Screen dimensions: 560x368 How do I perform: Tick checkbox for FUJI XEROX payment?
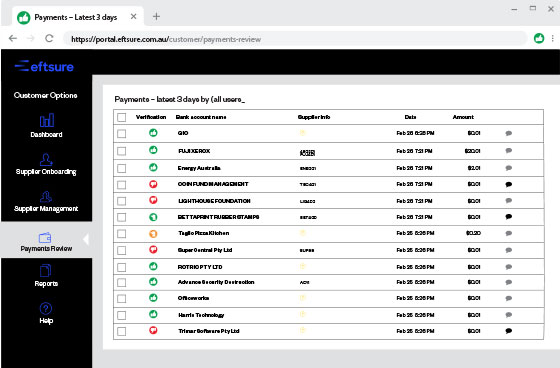click(121, 151)
